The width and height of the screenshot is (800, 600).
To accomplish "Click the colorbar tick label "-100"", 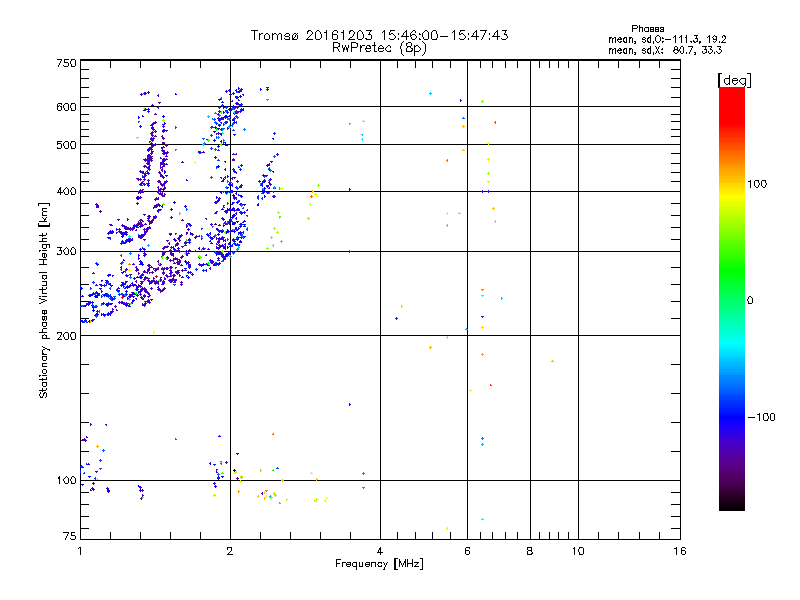I will pos(762,417).
